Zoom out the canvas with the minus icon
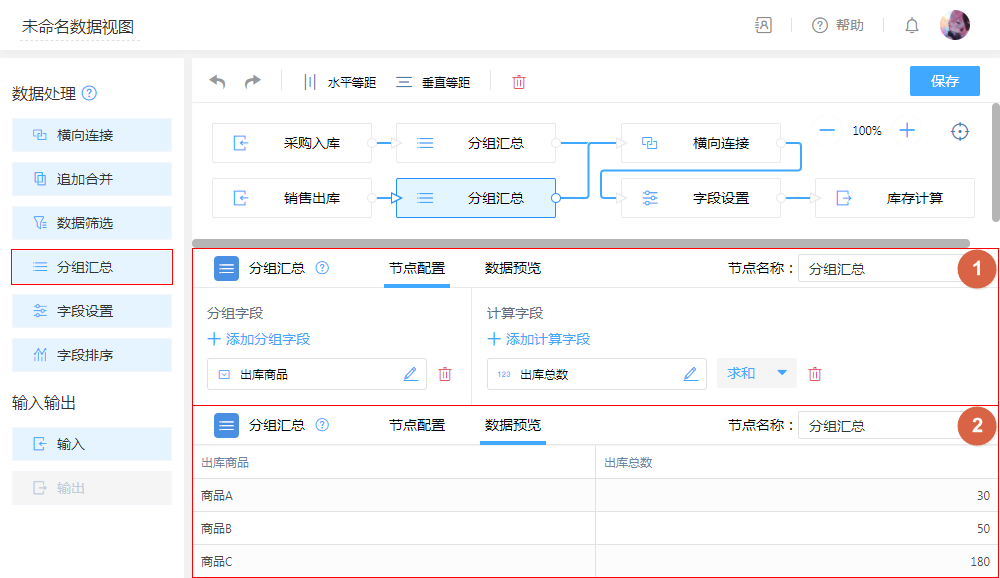 [827, 130]
